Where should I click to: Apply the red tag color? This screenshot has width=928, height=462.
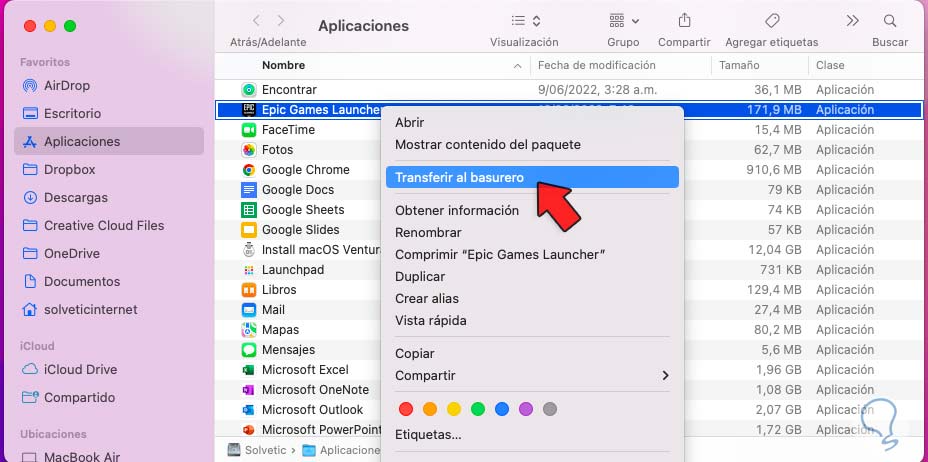click(x=405, y=409)
